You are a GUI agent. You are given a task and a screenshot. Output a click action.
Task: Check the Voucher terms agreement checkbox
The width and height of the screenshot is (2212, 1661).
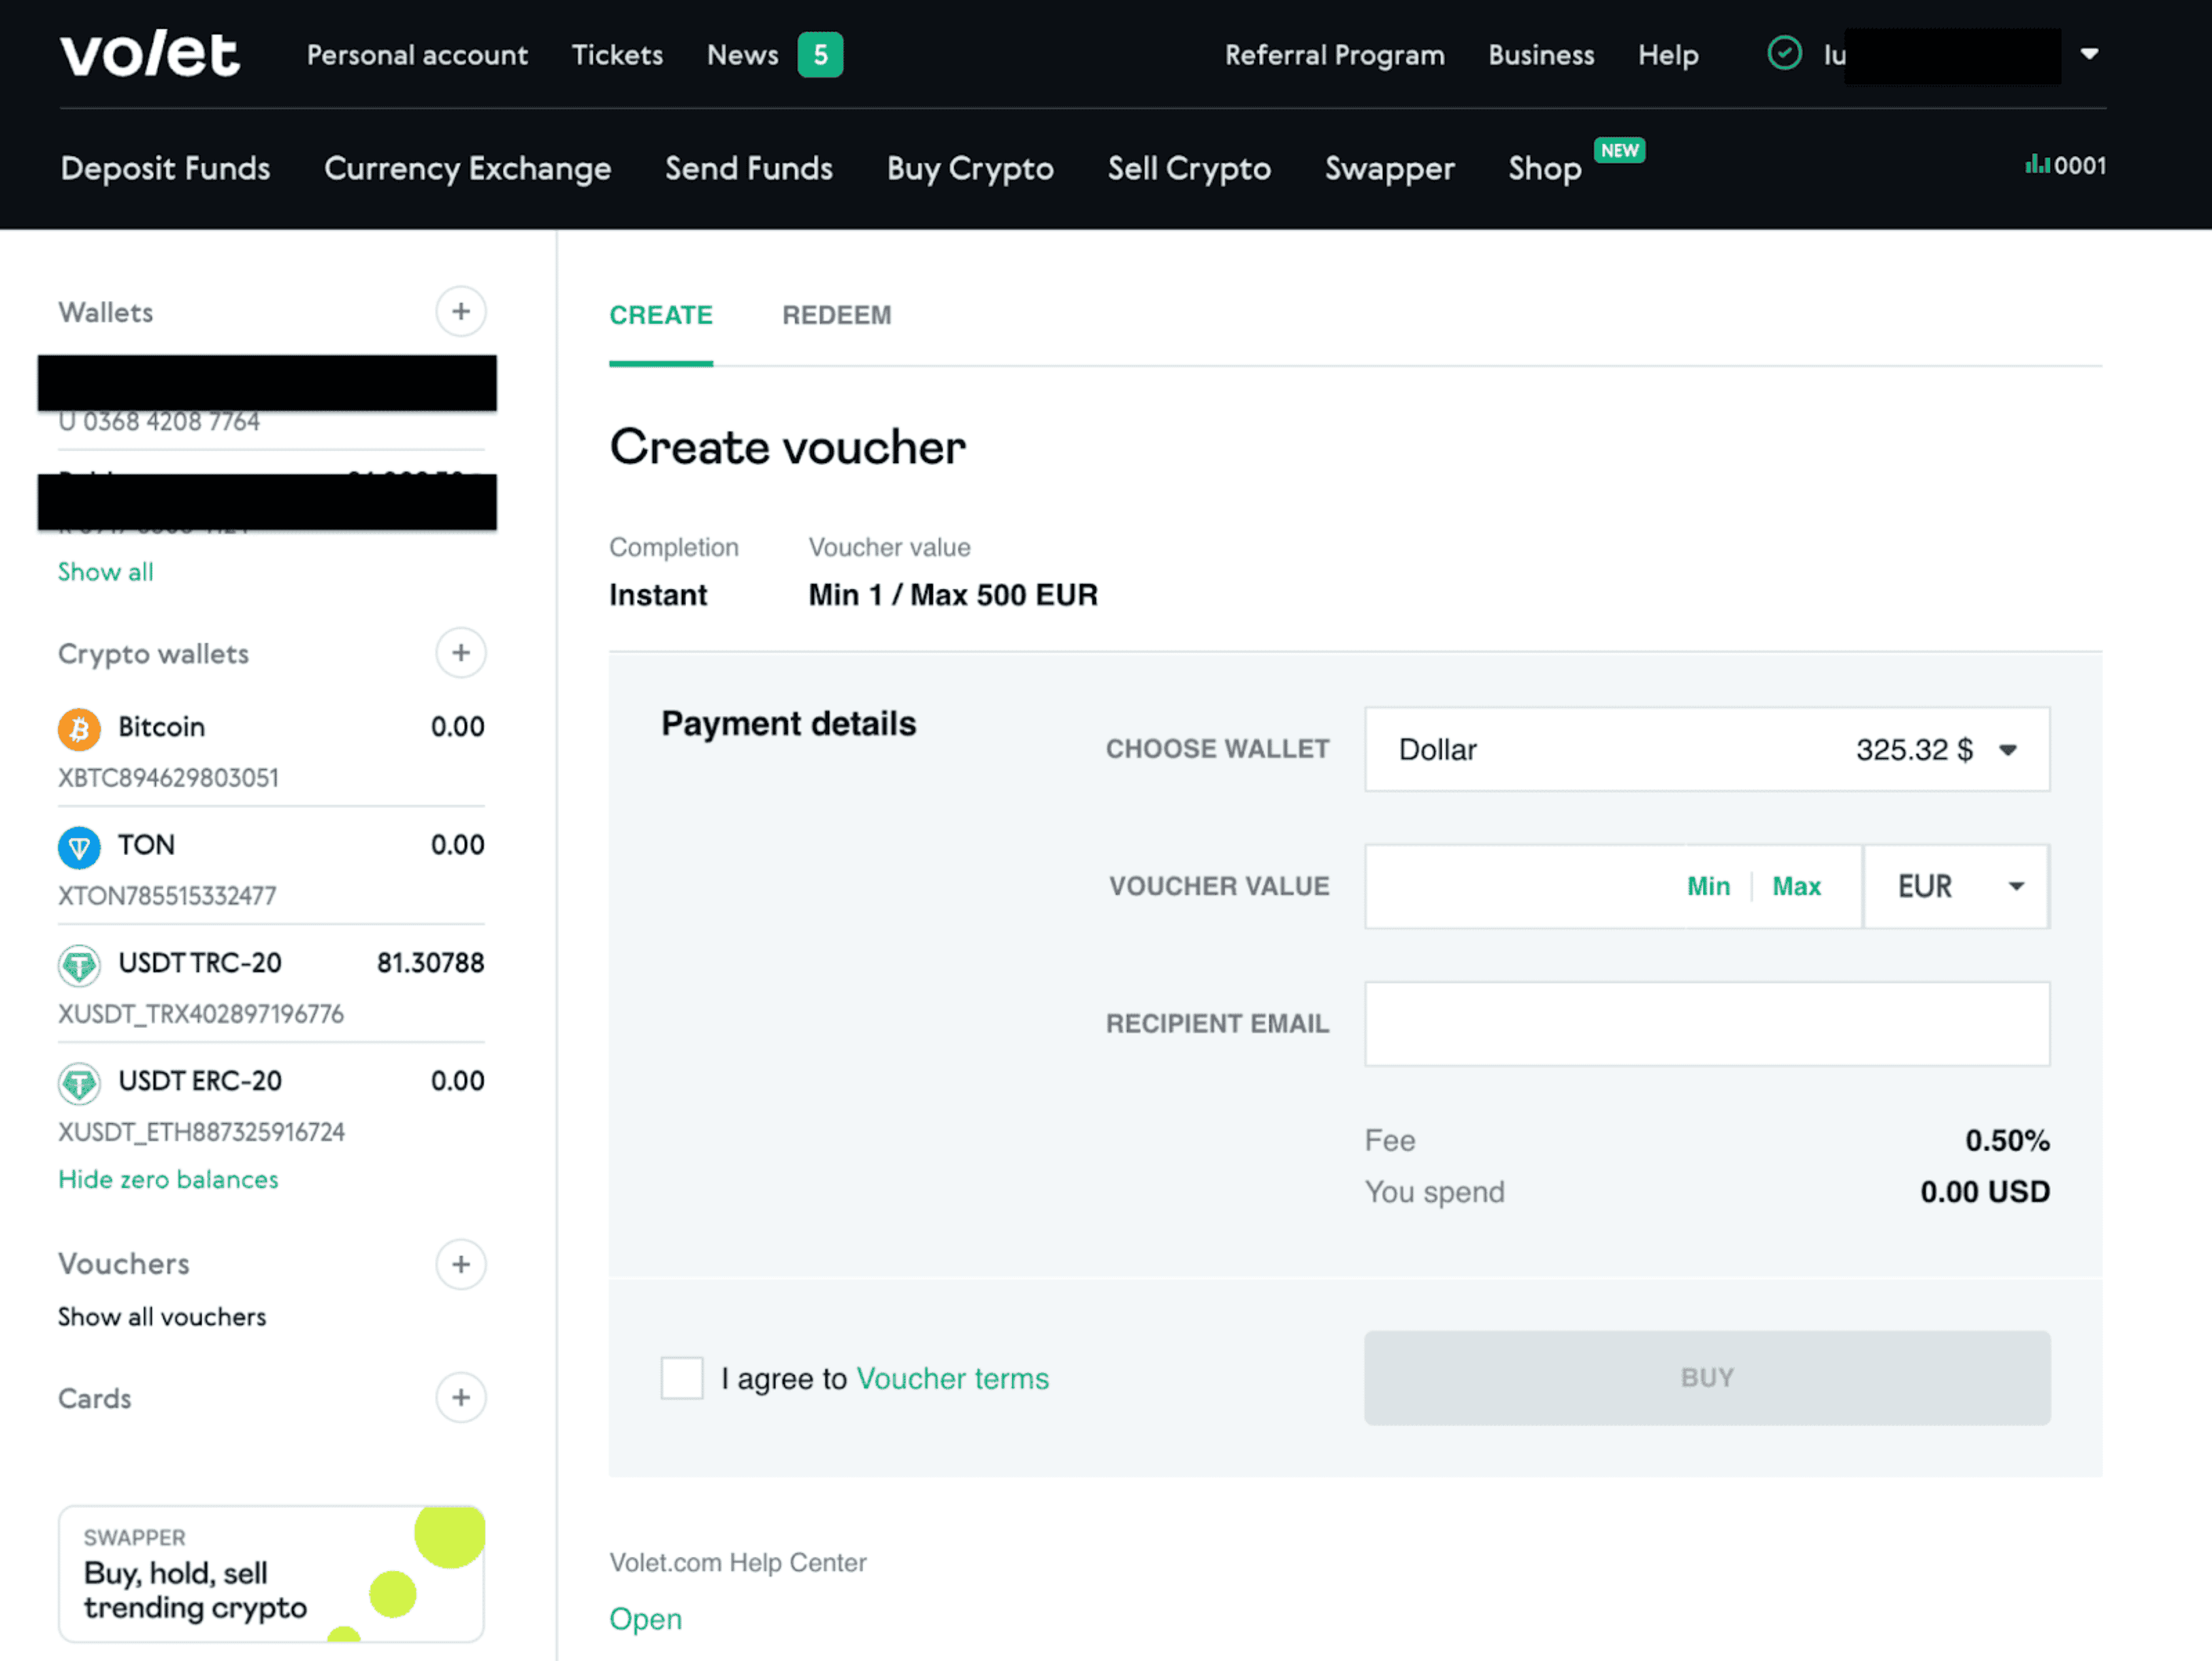[681, 1378]
